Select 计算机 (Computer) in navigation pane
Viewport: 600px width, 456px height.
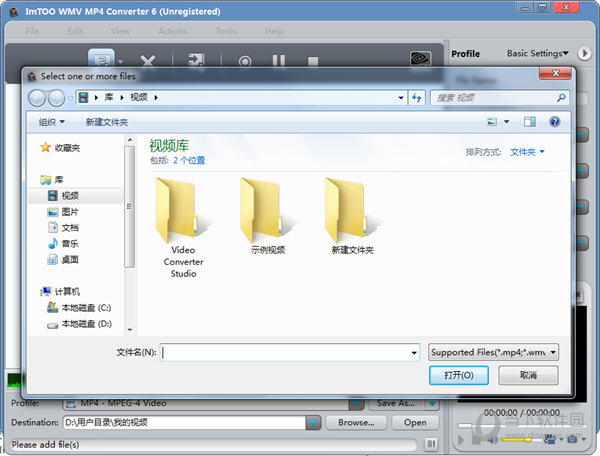[60, 292]
